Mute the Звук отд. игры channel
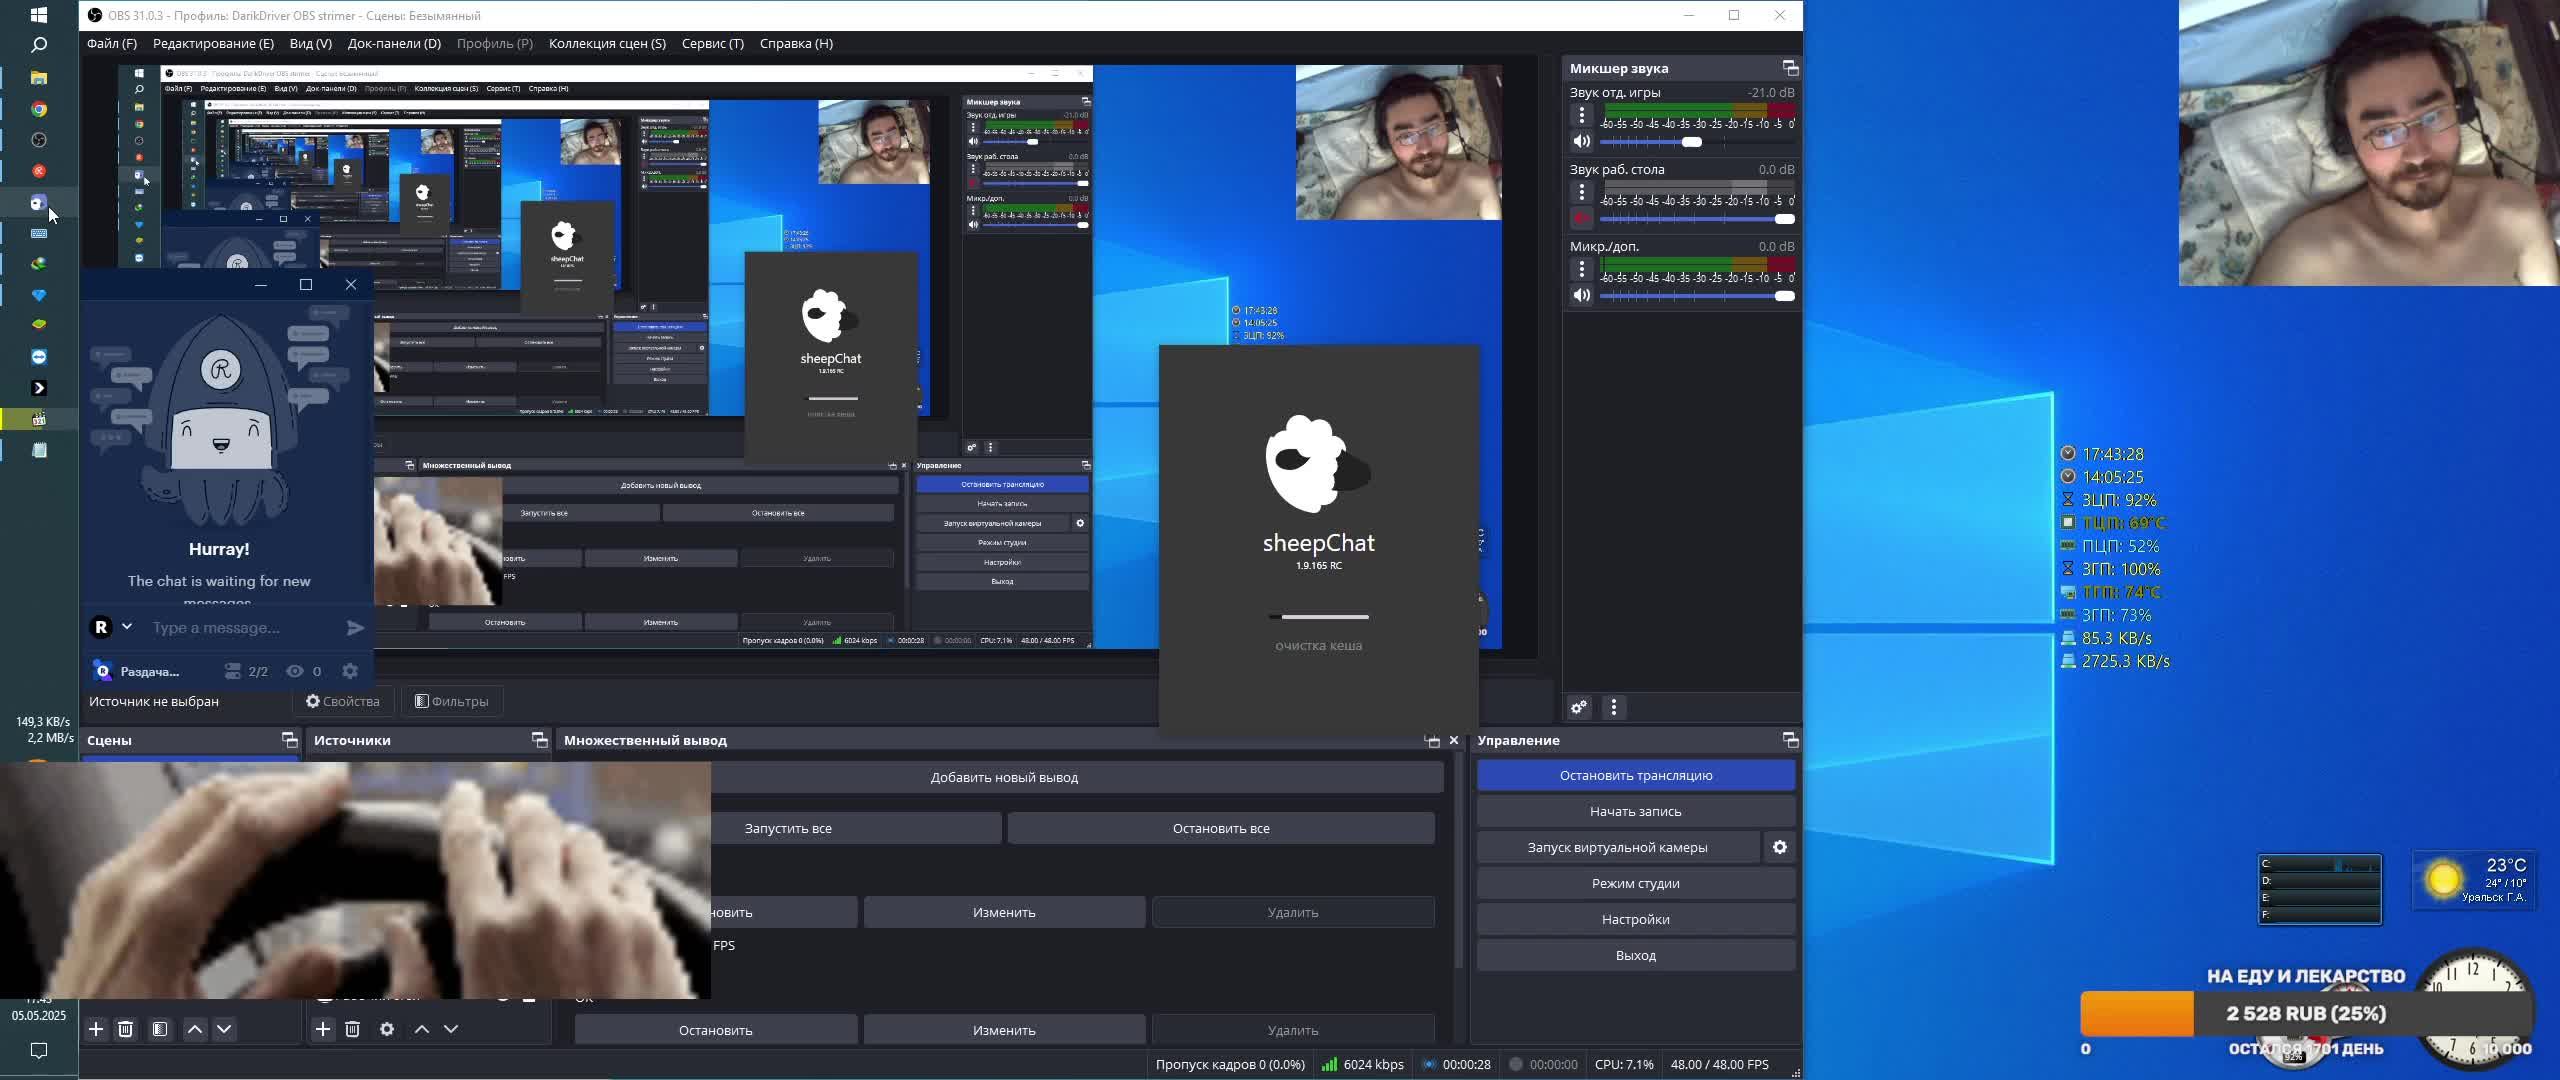This screenshot has height=1080, width=2560. pyautogui.click(x=1581, y=141)
